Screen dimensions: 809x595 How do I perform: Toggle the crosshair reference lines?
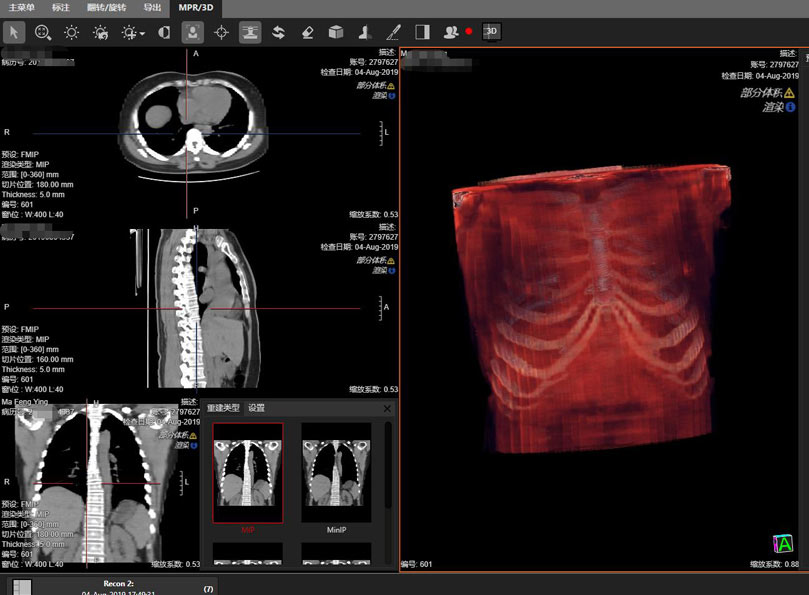coord(221,32)
